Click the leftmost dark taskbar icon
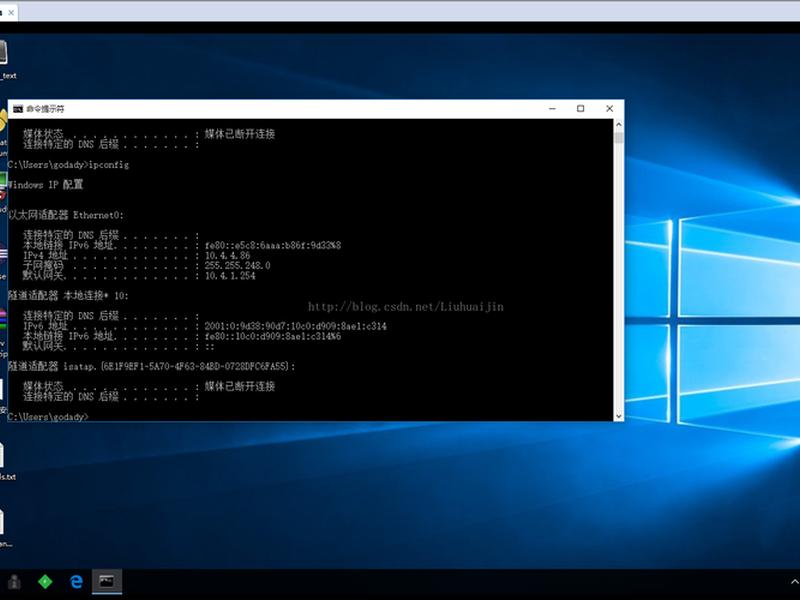 [x=14, y=581]
